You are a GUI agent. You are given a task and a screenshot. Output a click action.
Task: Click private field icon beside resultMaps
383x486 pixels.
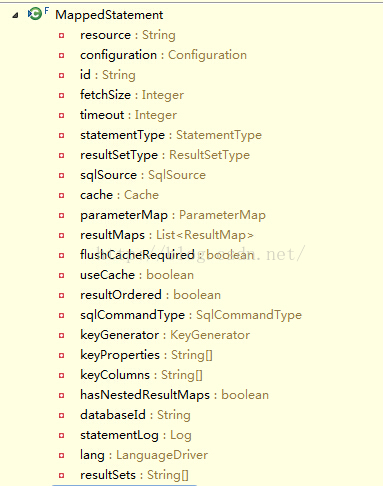(61, 235)
